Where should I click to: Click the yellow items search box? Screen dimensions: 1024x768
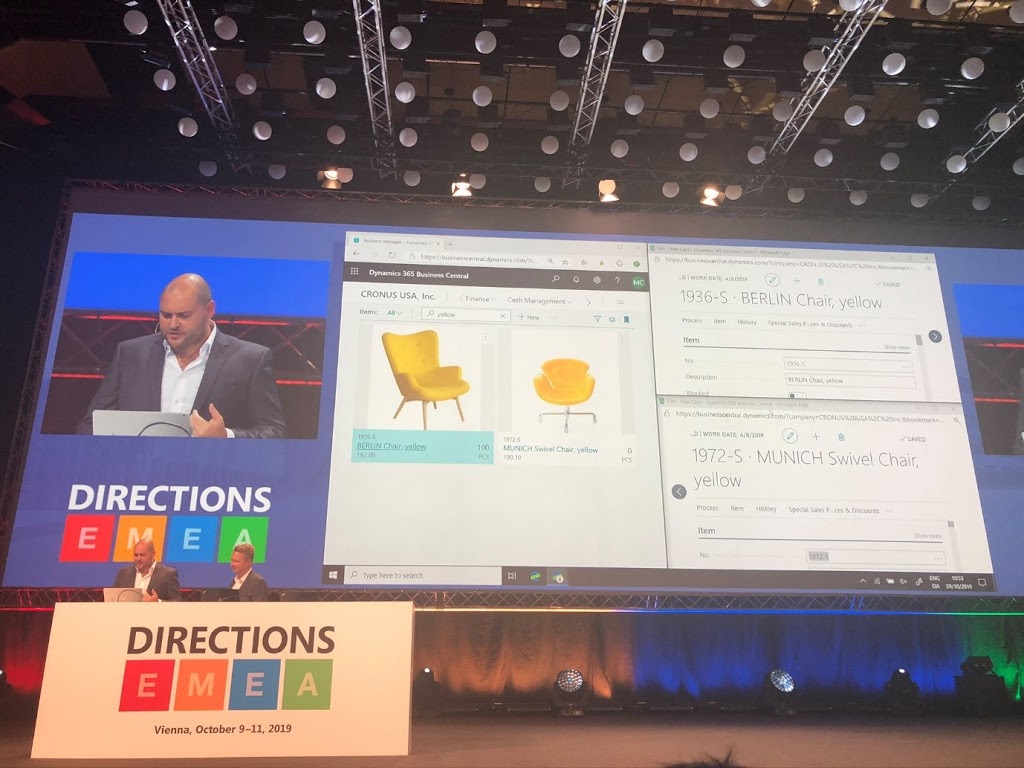[x=465, y=315]
